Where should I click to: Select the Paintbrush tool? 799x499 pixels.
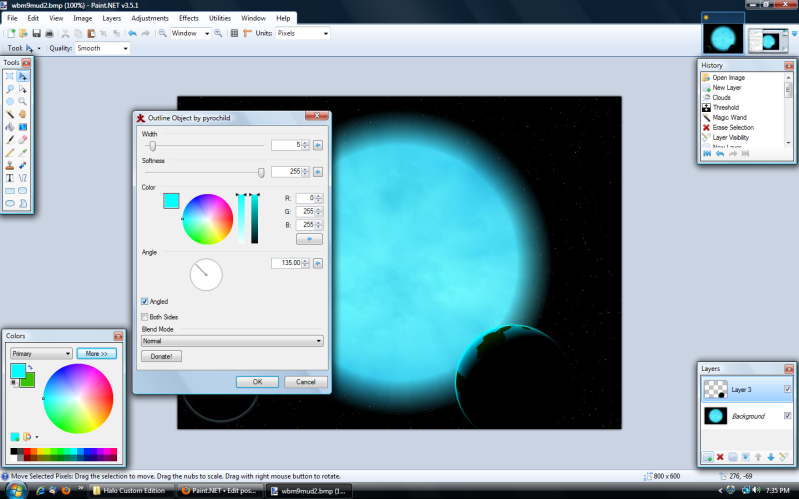pyautogui.click(x=10, y=140)
